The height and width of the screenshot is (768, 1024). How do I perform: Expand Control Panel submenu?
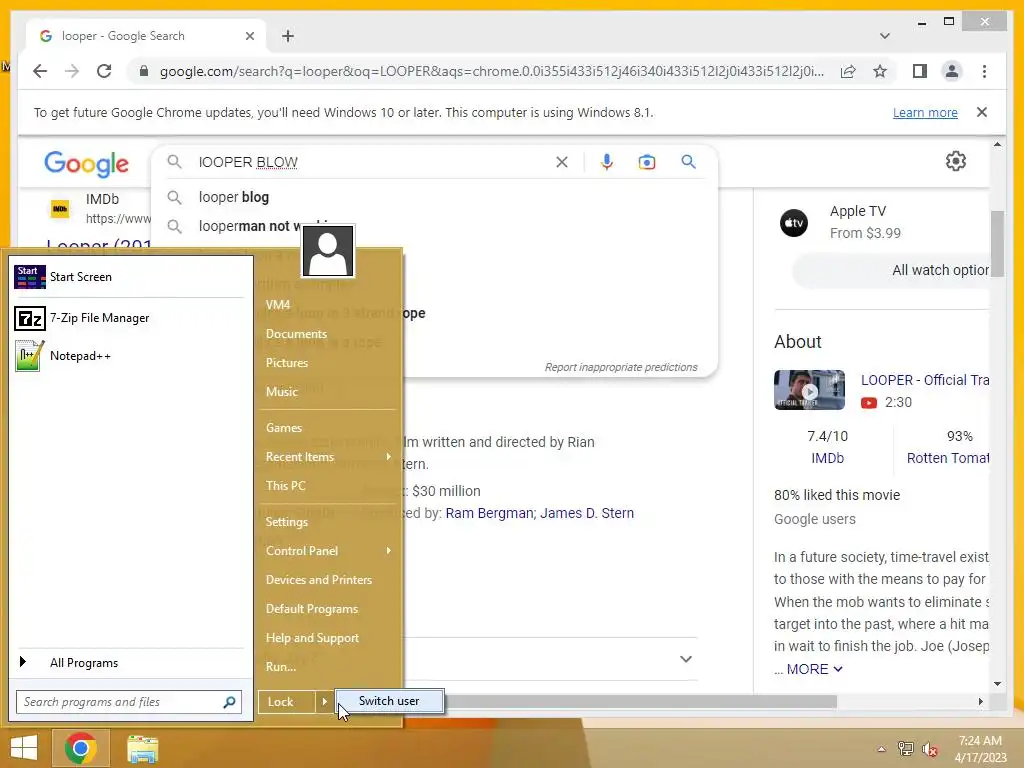(328, 551)
